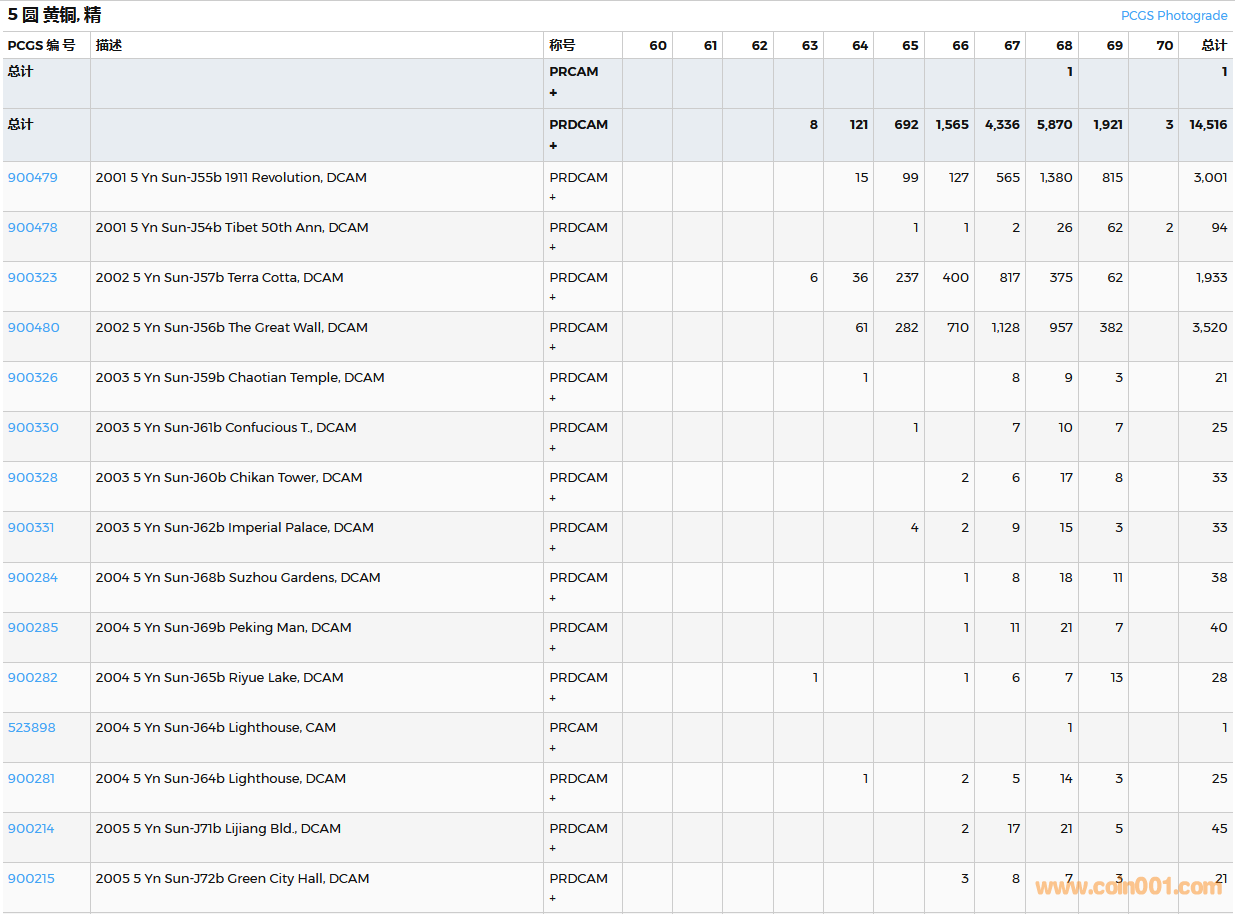Image resolution: width=1235 pixels, height=914 pixels.
Task: Open the 900215 Green City Hall link
Action: 31,879
